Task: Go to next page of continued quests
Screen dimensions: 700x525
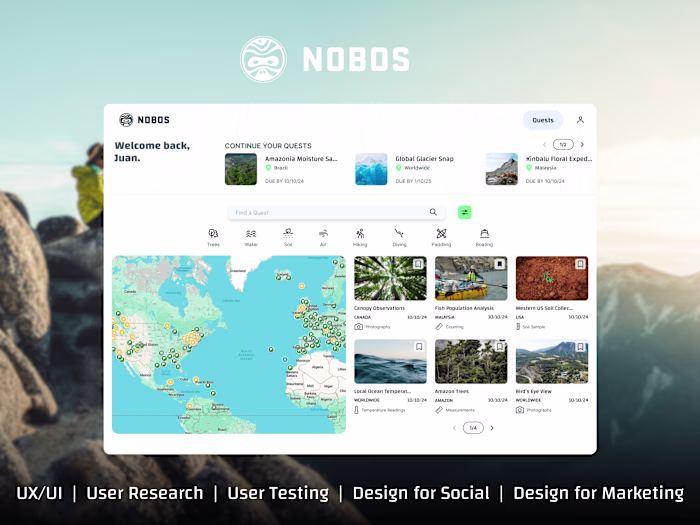Action: click(582, 145)
